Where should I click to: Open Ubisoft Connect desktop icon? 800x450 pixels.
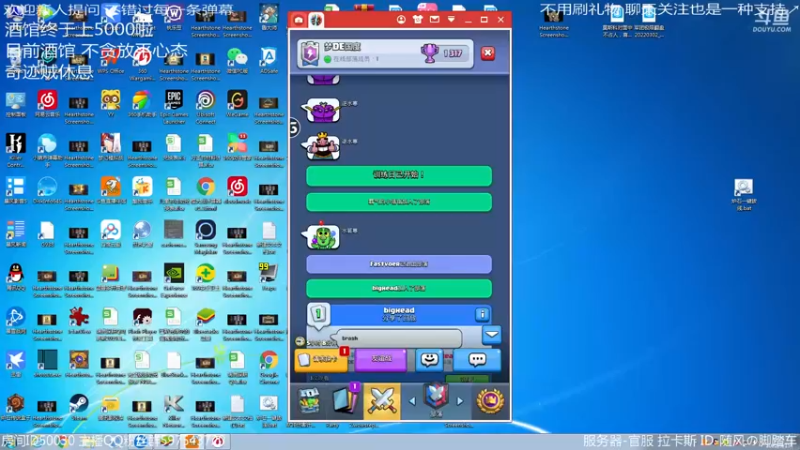click(206, 106)
